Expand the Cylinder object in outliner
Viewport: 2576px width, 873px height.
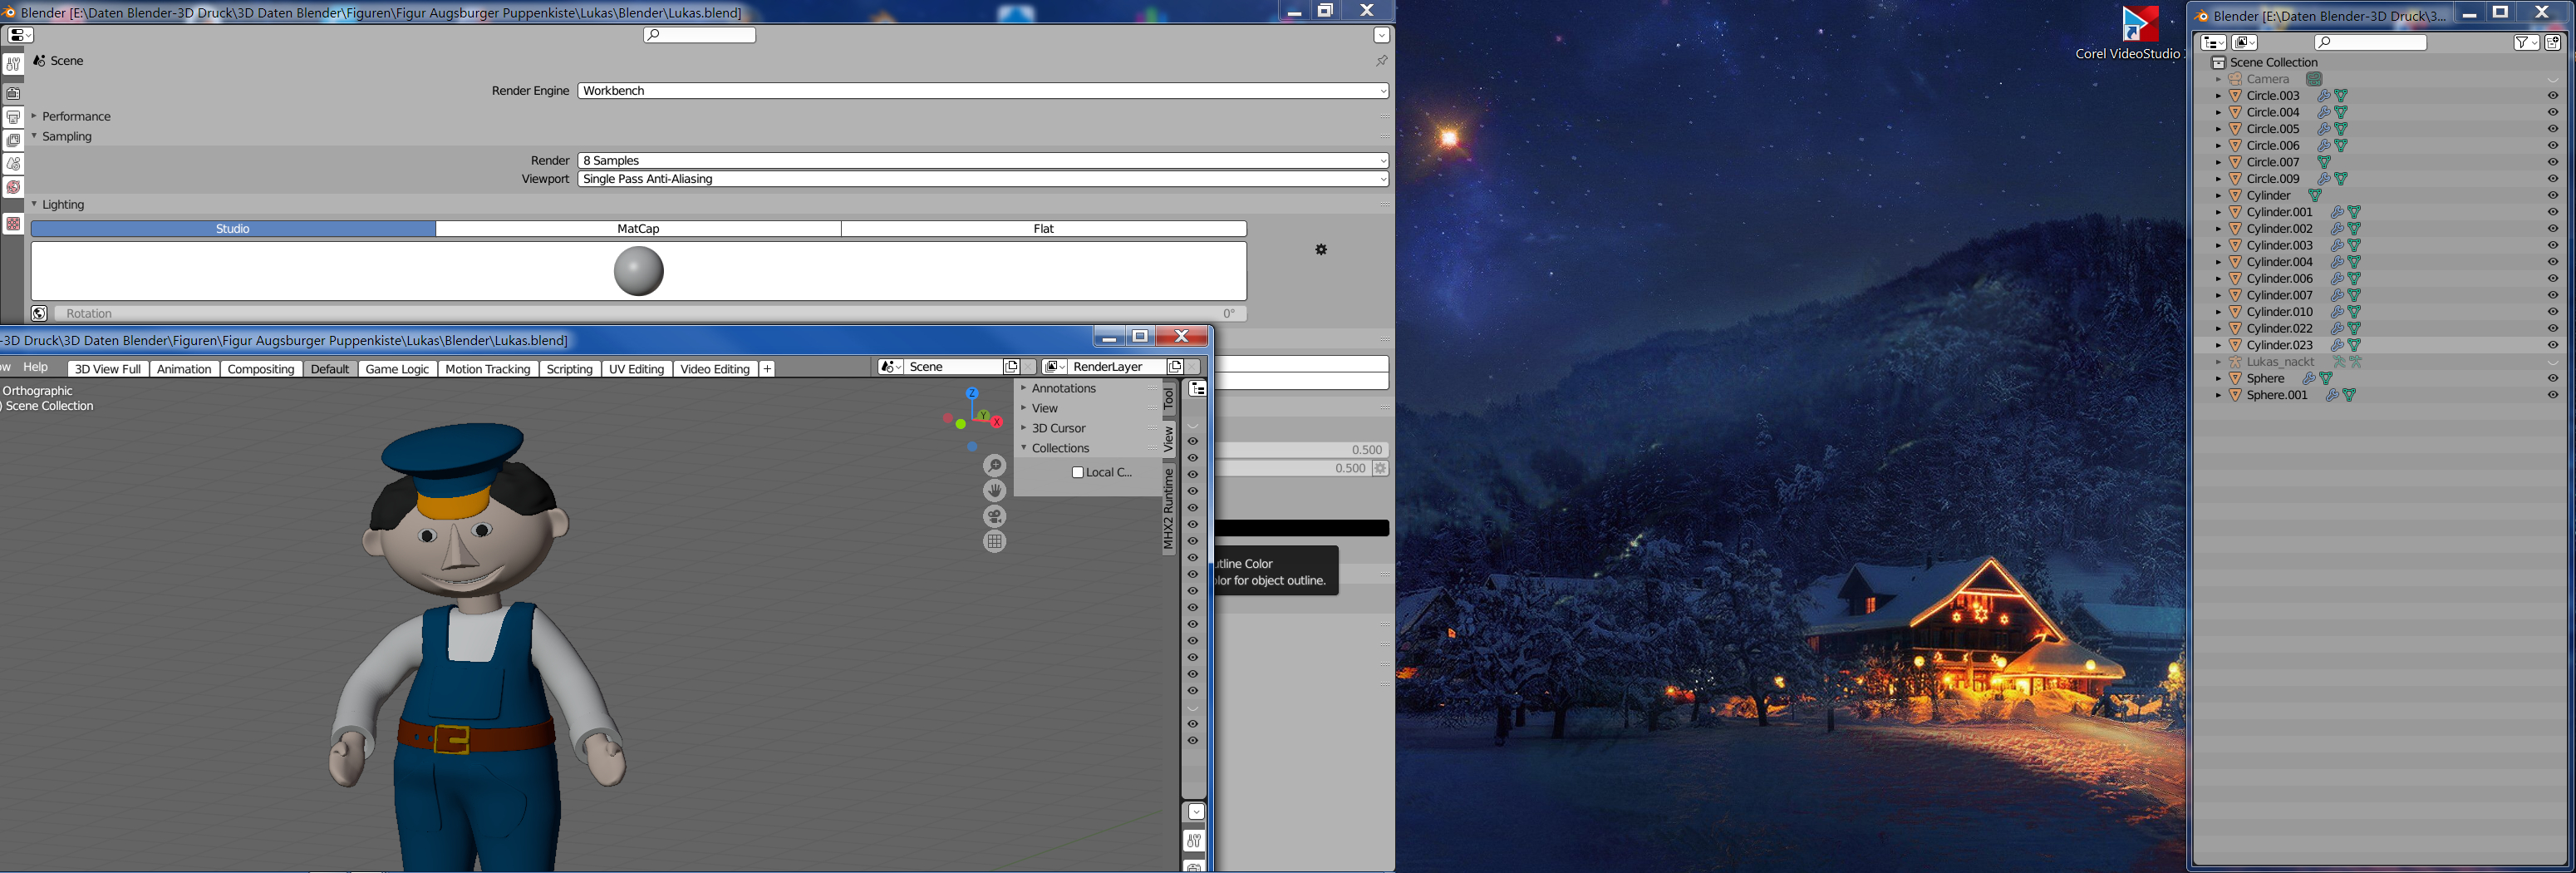2217,196
